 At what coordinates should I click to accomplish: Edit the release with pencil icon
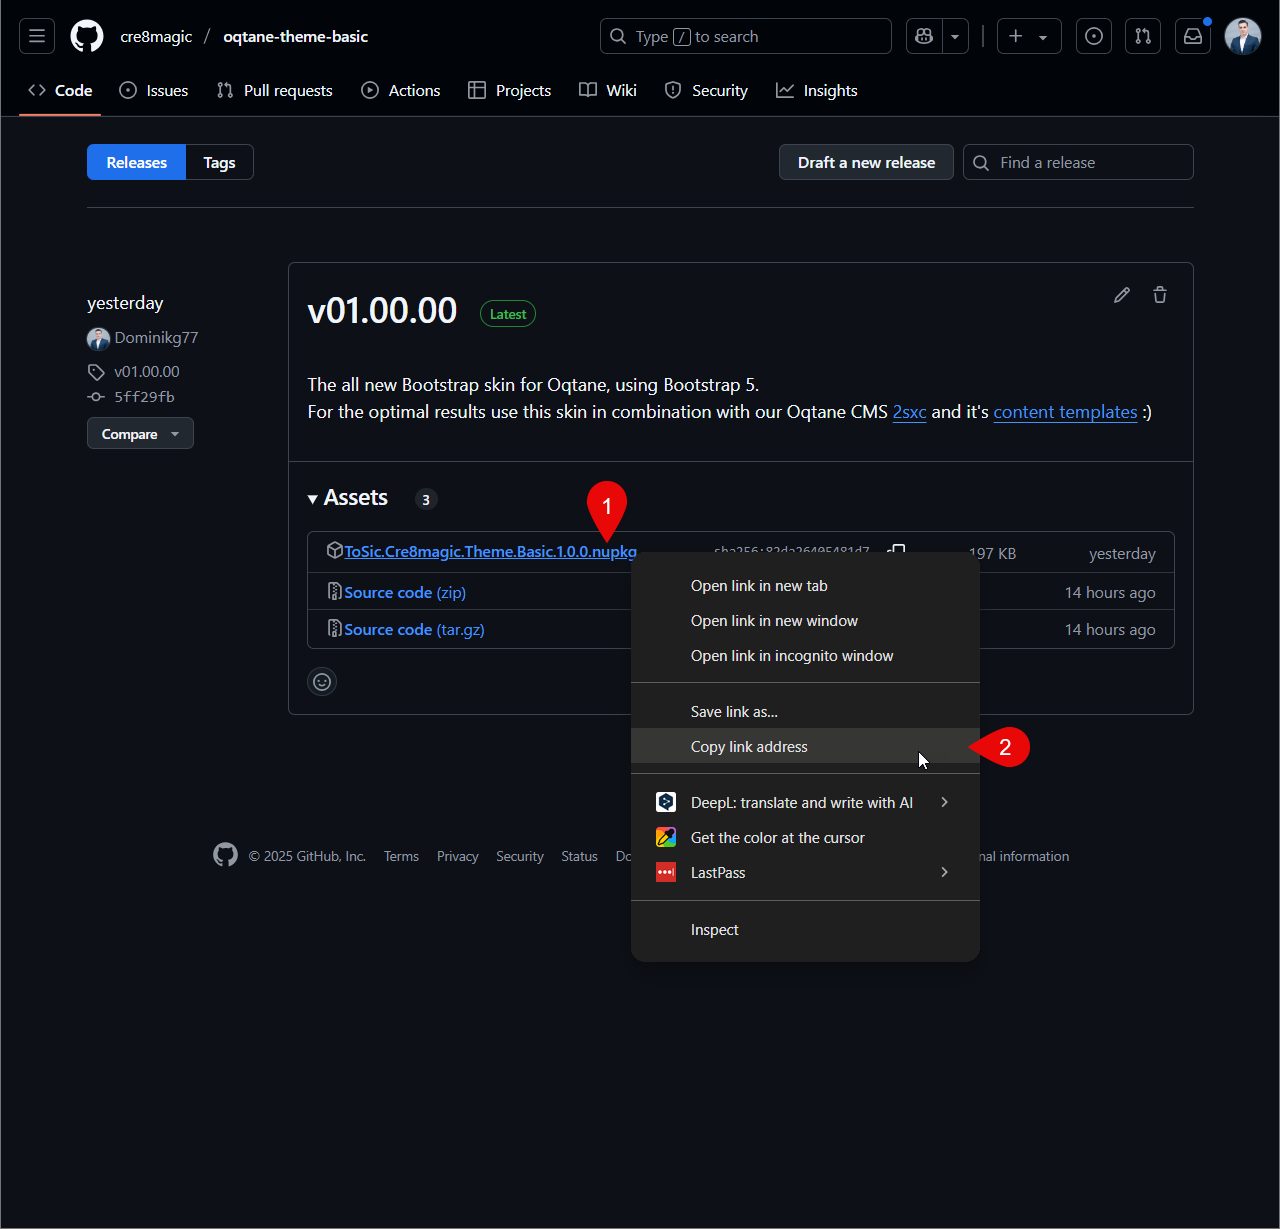point(1122,295)
